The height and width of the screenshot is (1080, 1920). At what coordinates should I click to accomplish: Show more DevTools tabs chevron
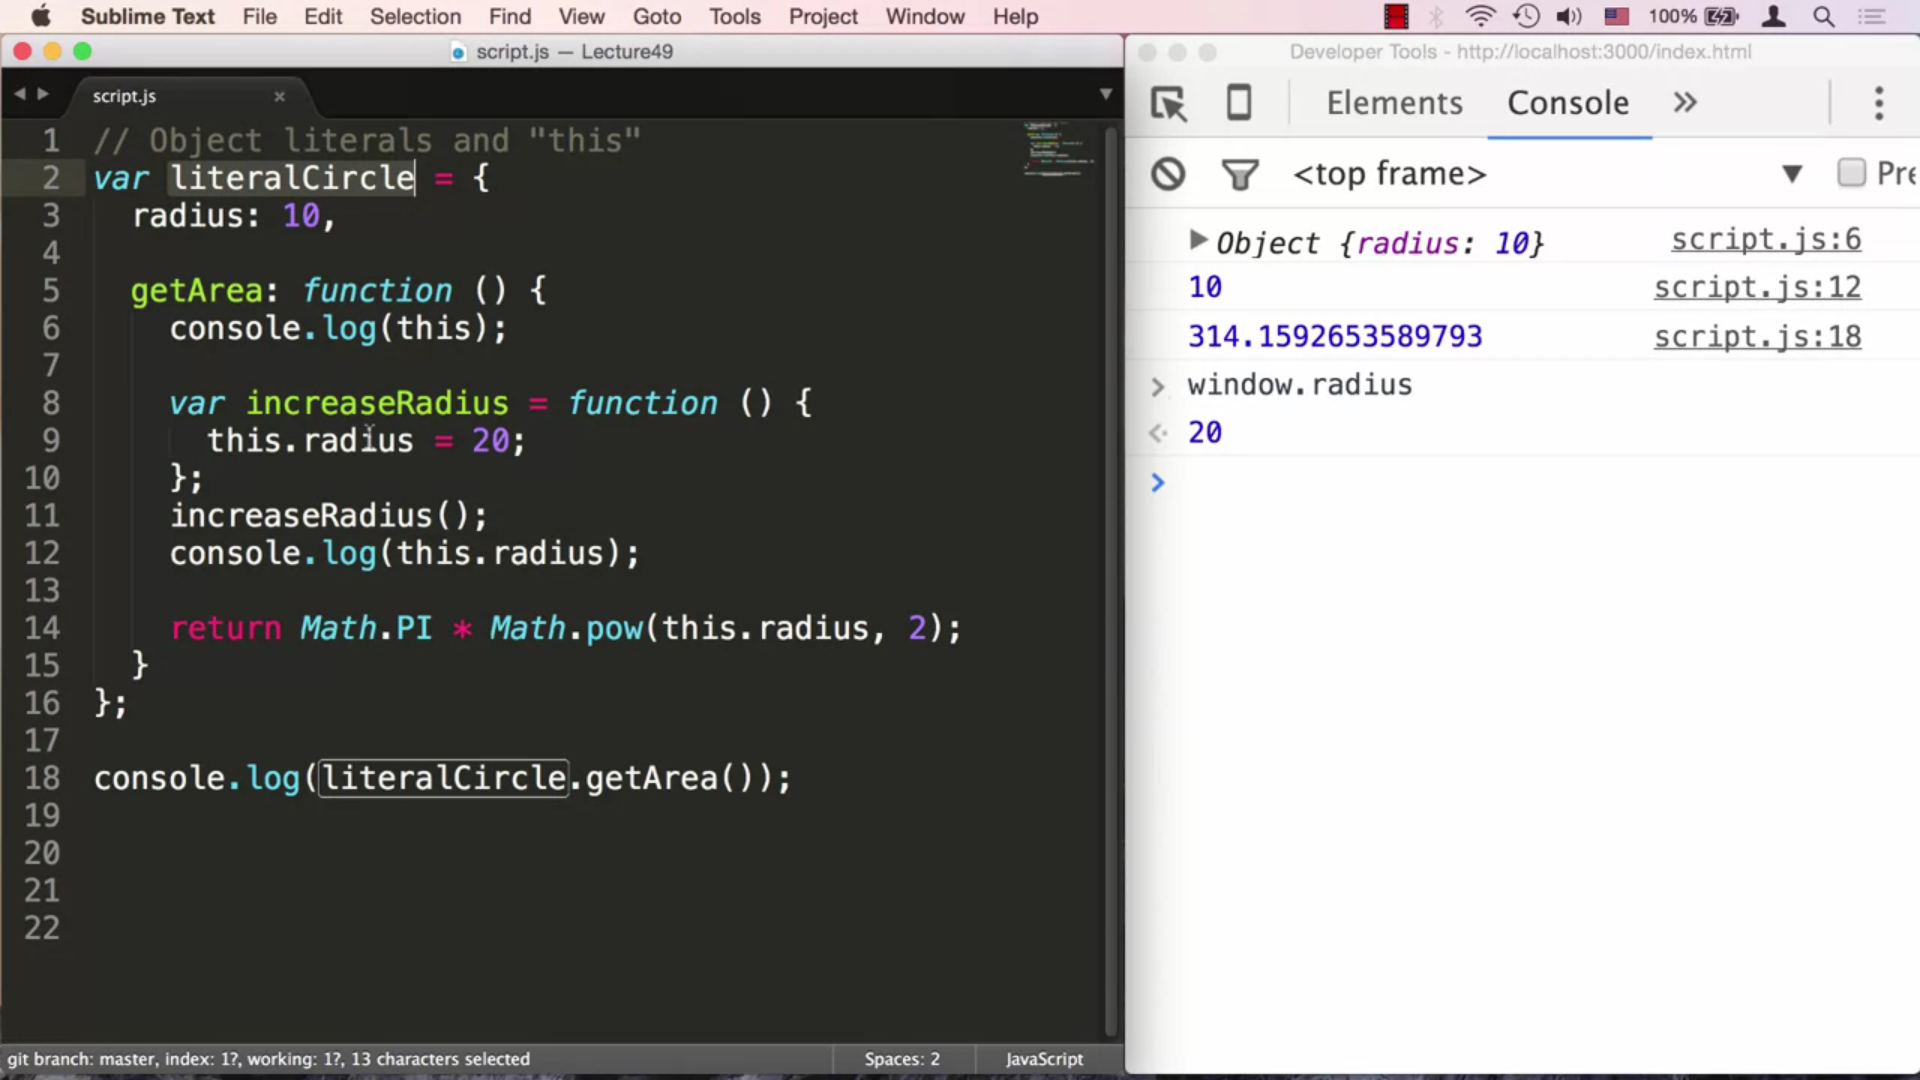point(1685,103)
